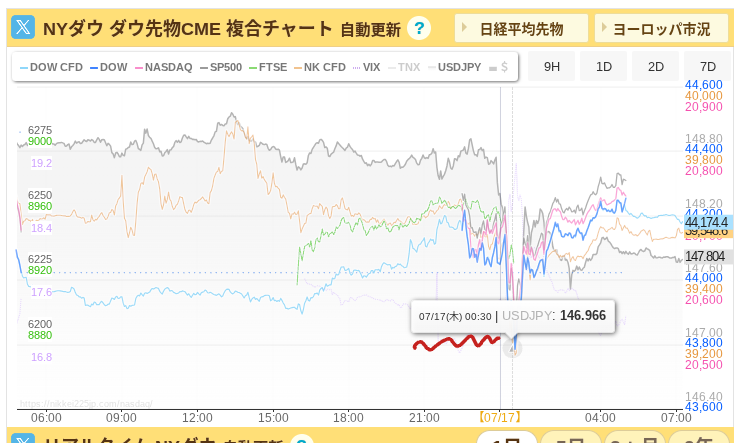Viewport: 739px width, 443px height.
Task: Toggle the VIX series in the legend
Action: (367, 67)
